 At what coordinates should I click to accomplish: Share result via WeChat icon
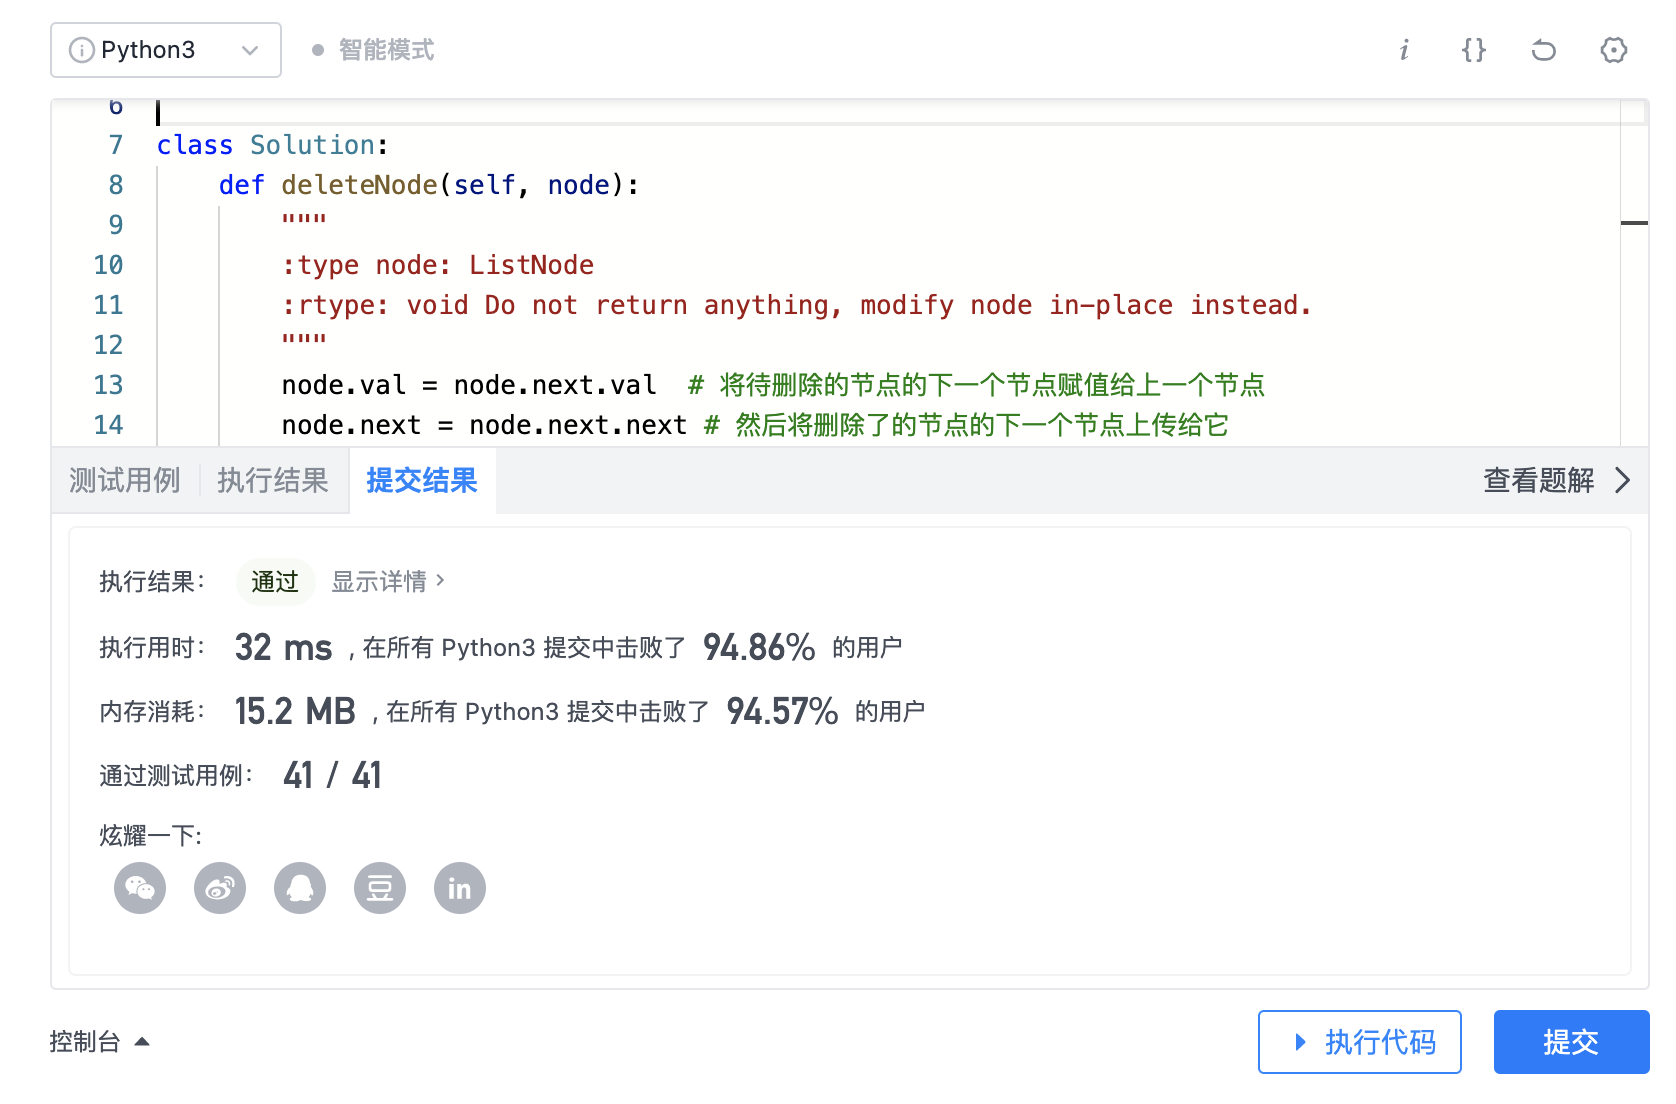[140, 888]
